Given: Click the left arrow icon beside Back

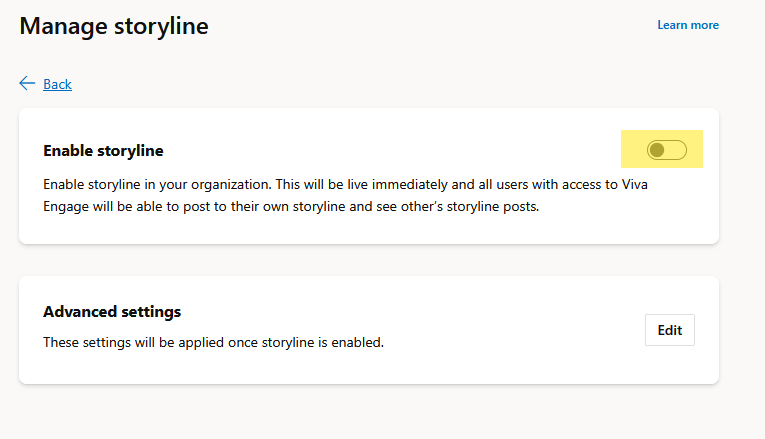Looking at the screenshot, I should point(27,83).
